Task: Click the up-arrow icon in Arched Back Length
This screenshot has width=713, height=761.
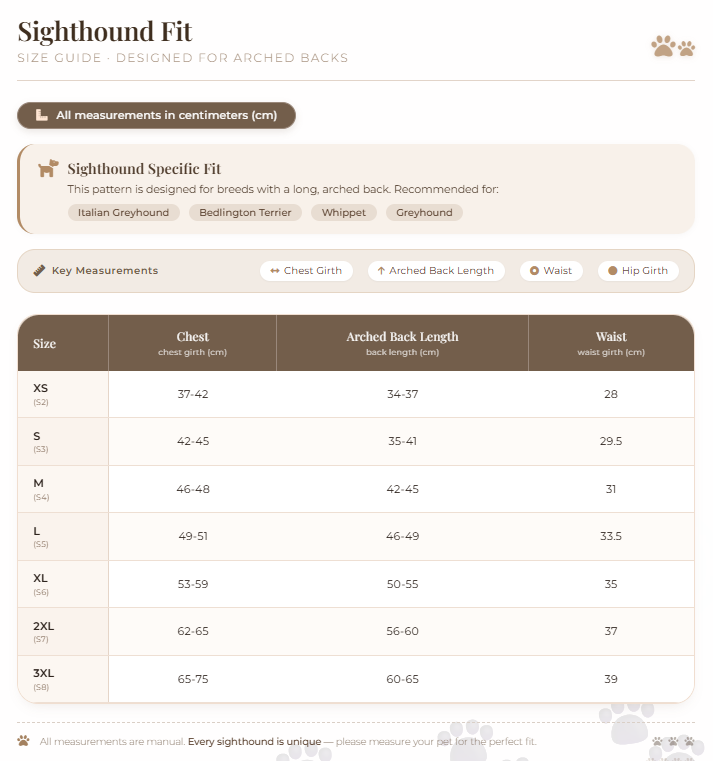Action: (x=381, y=271)
